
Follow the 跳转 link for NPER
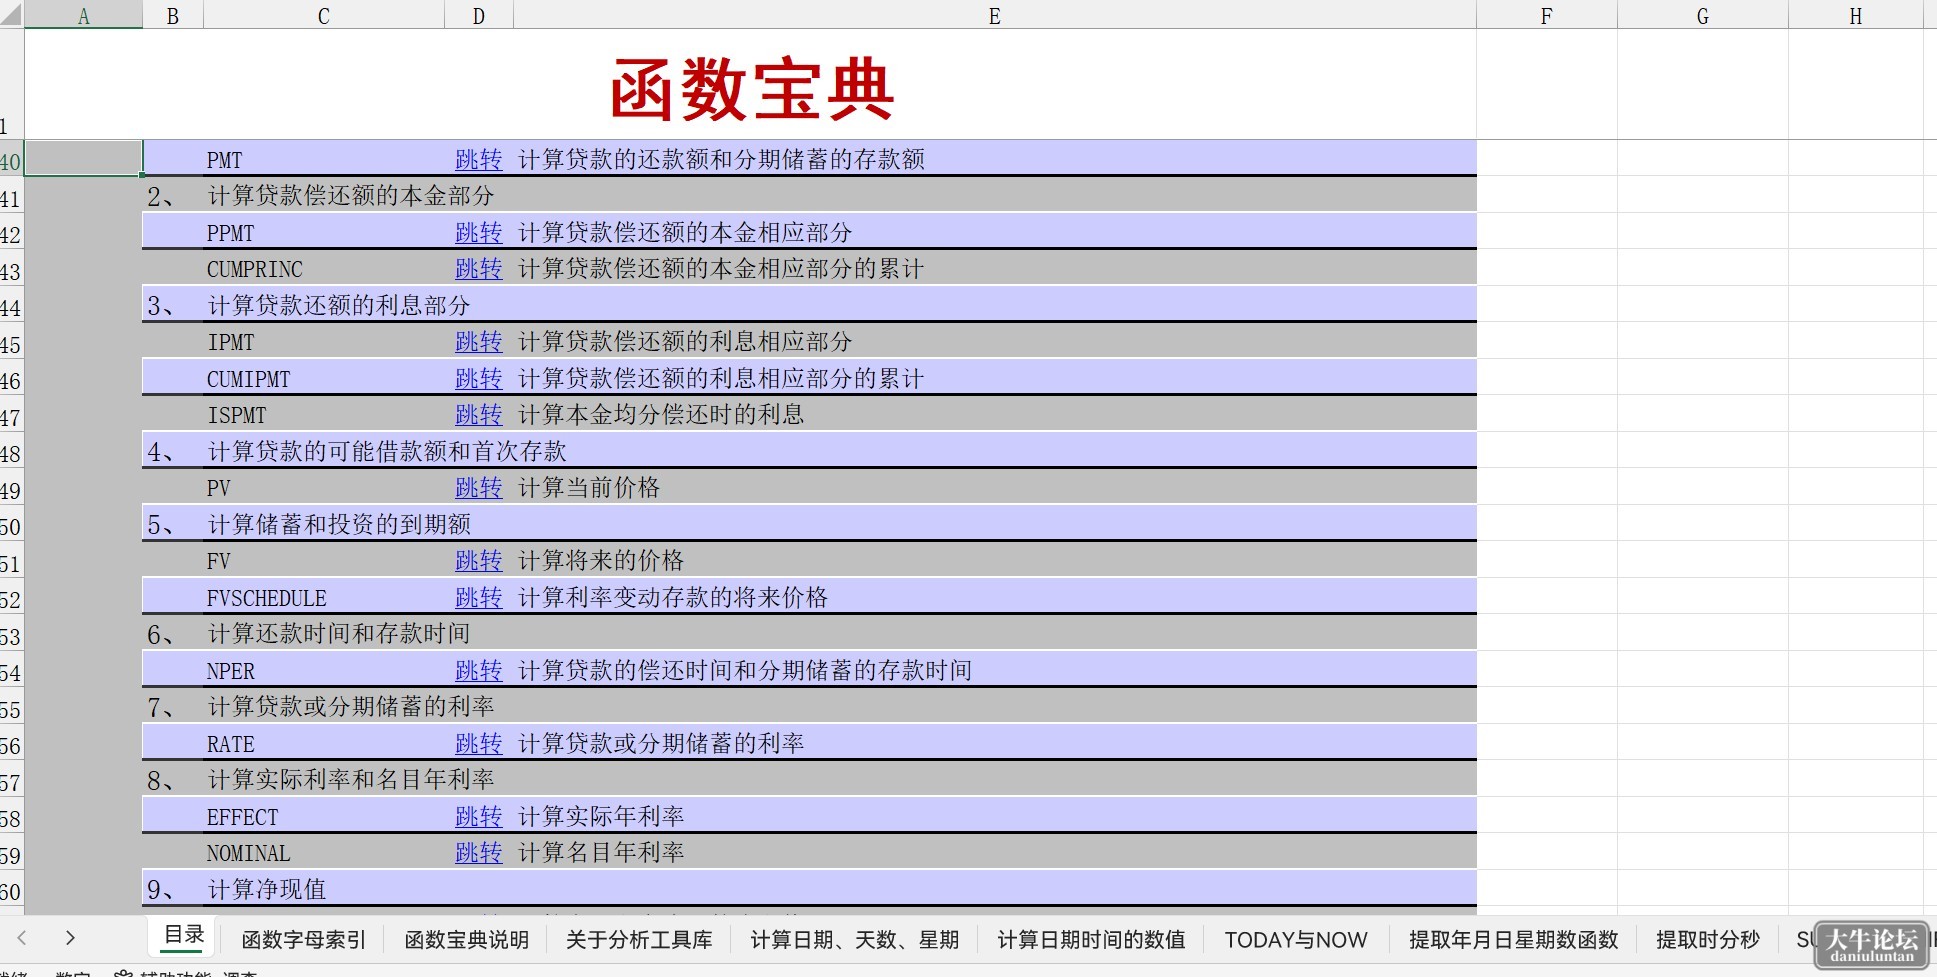point(479,671)
